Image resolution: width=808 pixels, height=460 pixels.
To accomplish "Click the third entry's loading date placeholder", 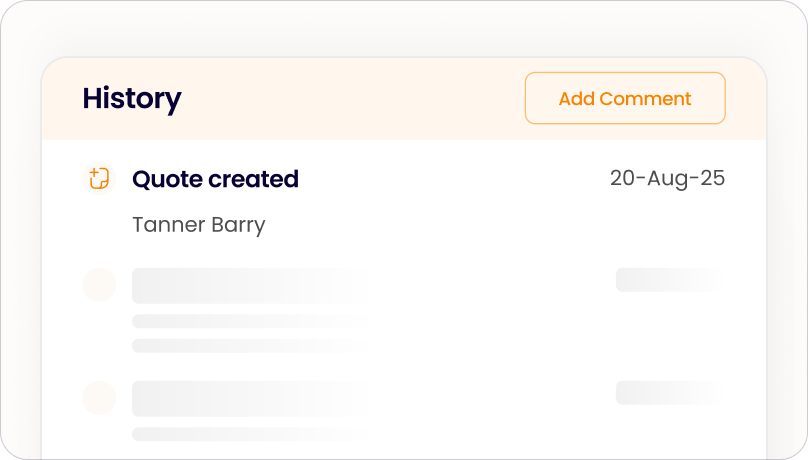I will (x=665, y=393).
